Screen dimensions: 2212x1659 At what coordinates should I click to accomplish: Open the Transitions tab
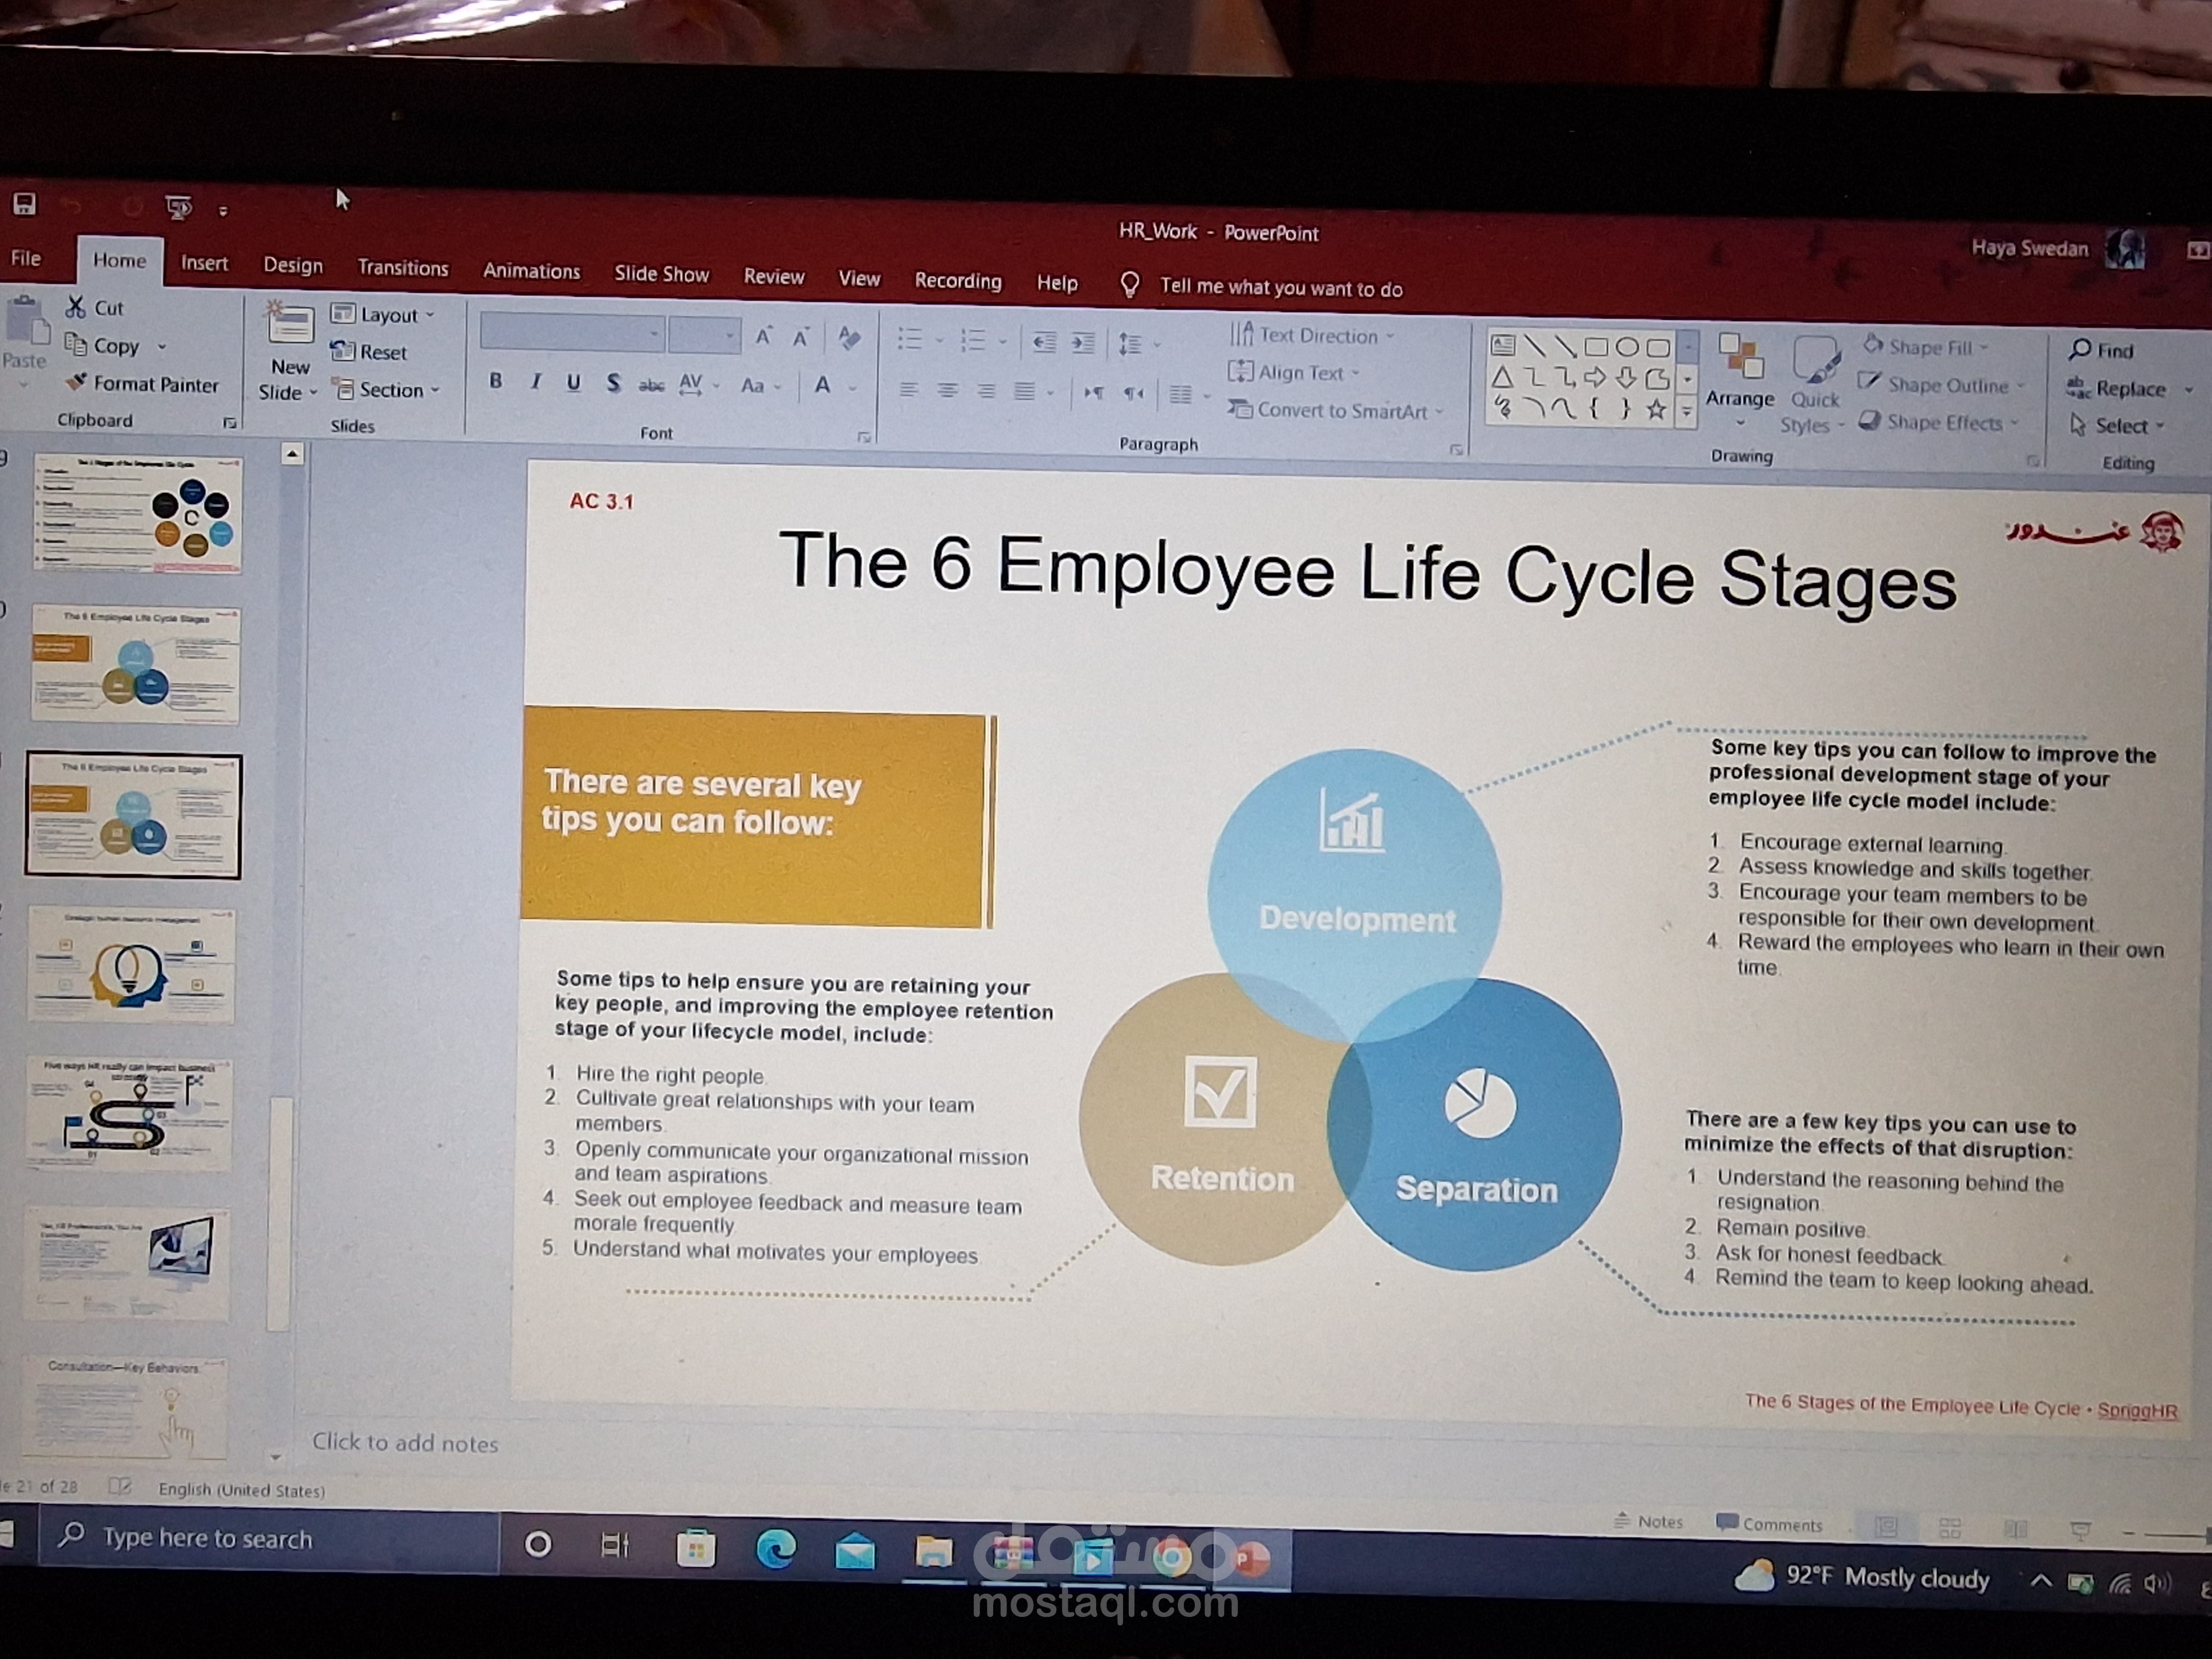pyautogui.click(x=403, y=268)
